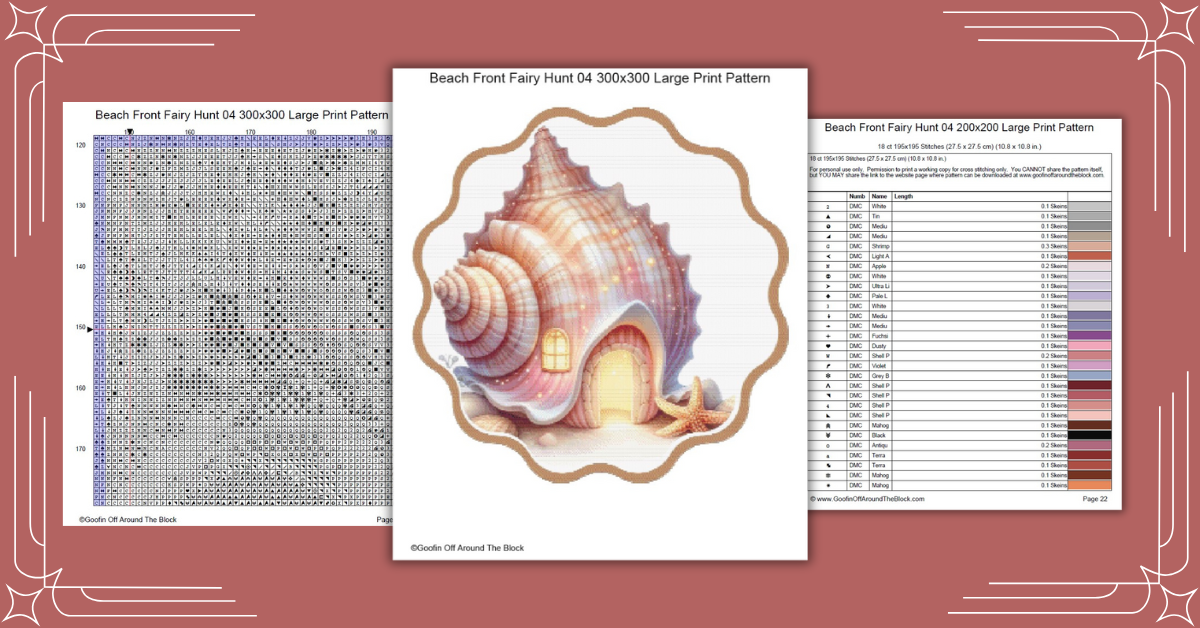1200x628 pixels.
Task: Expand the row 150 arrow marker on the grid
Action: tap(88, 327)
